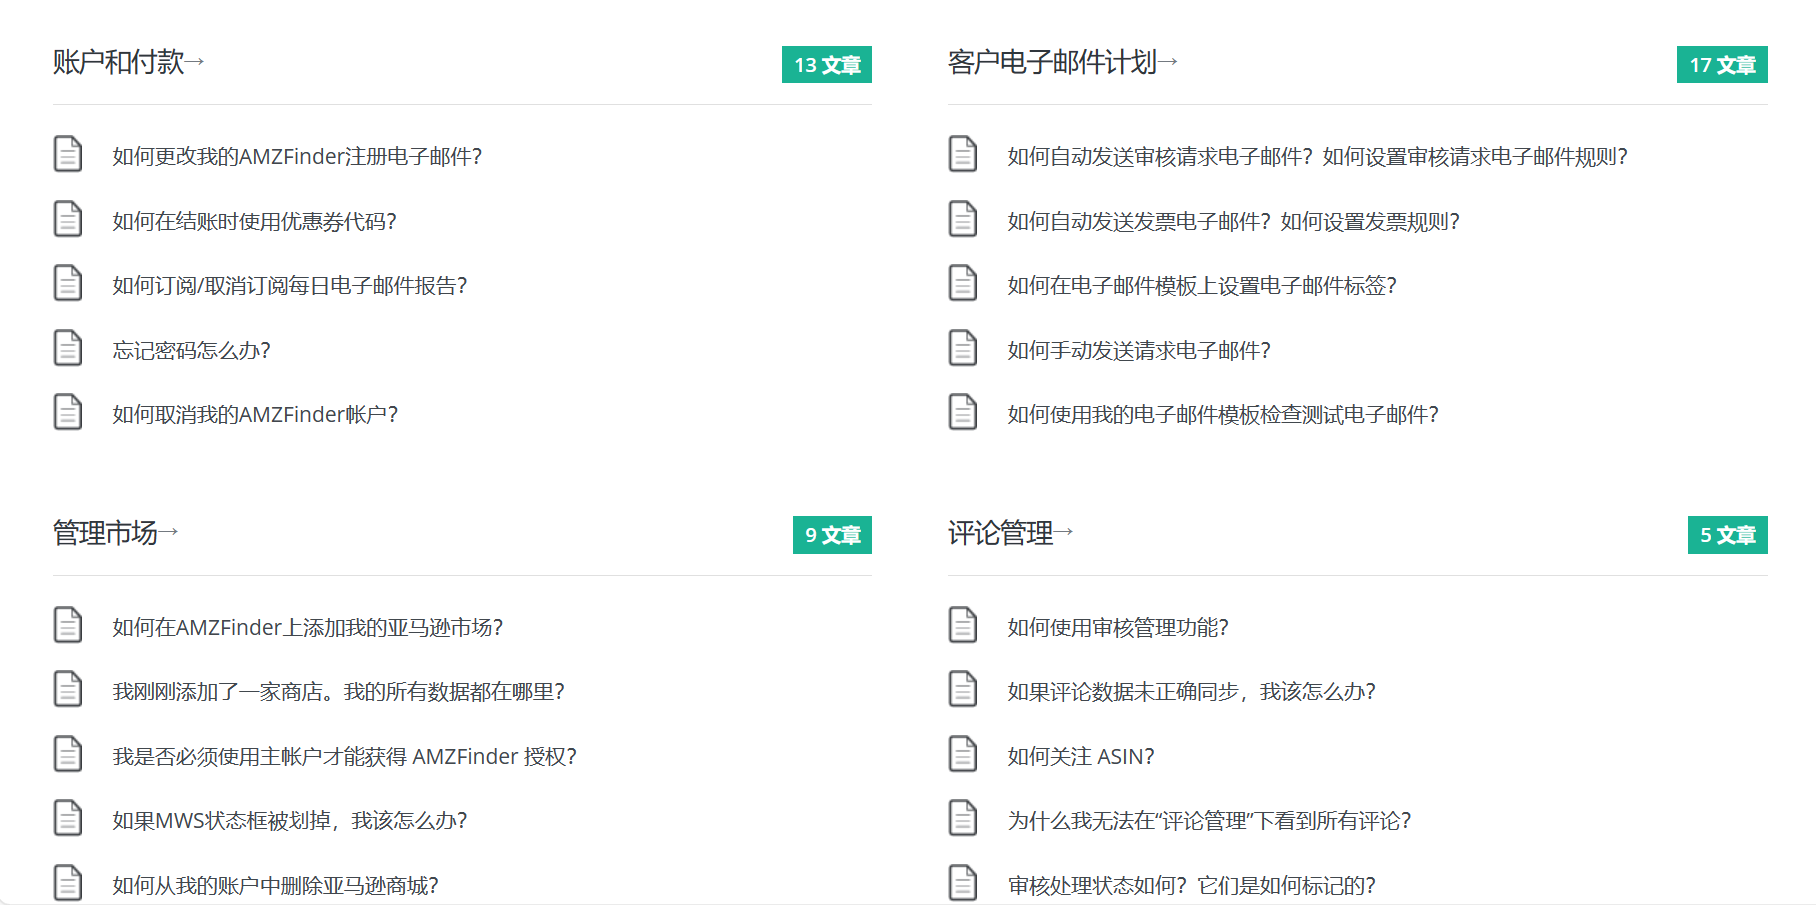Click document icon beside 如何取消我的AMZFinder帐户
Viewport: 1816px width, 905px height.
68,412
